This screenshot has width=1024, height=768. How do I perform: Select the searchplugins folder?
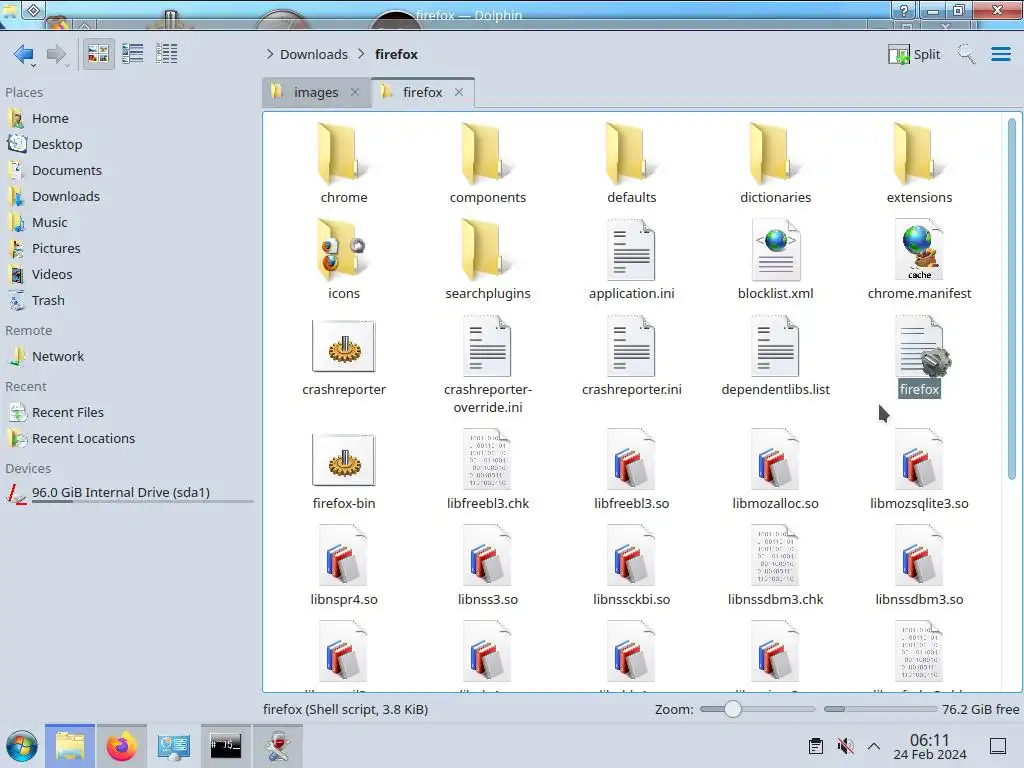coord(488,259)
